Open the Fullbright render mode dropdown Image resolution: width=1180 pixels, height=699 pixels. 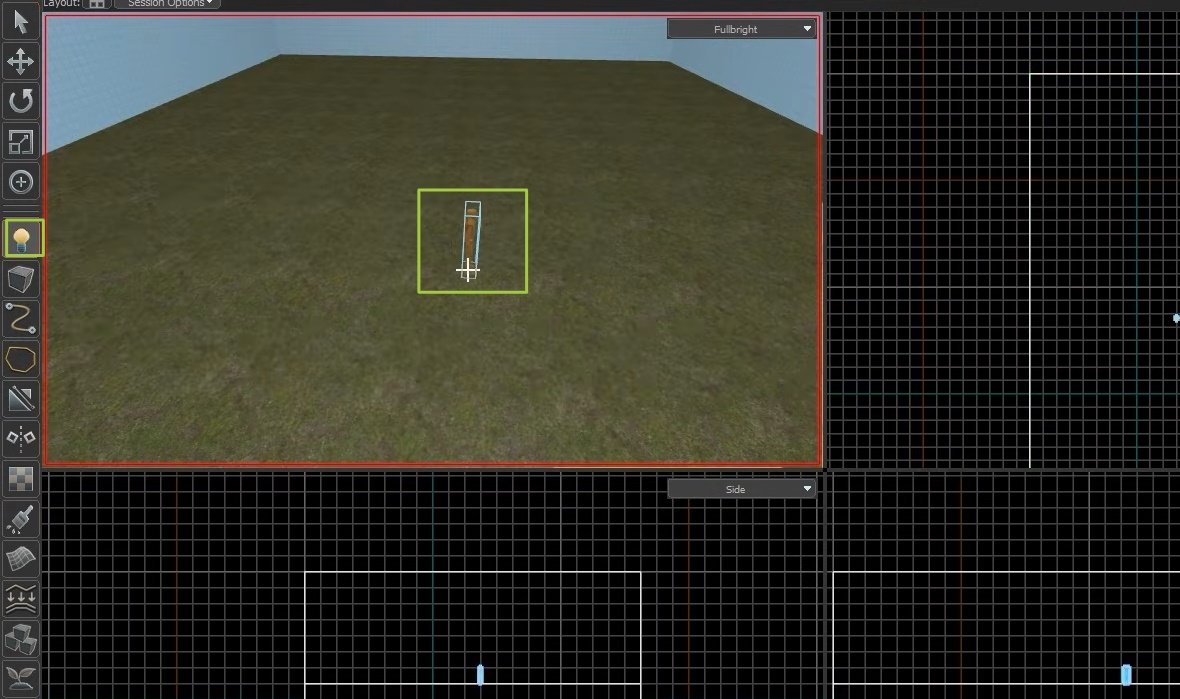741,29
